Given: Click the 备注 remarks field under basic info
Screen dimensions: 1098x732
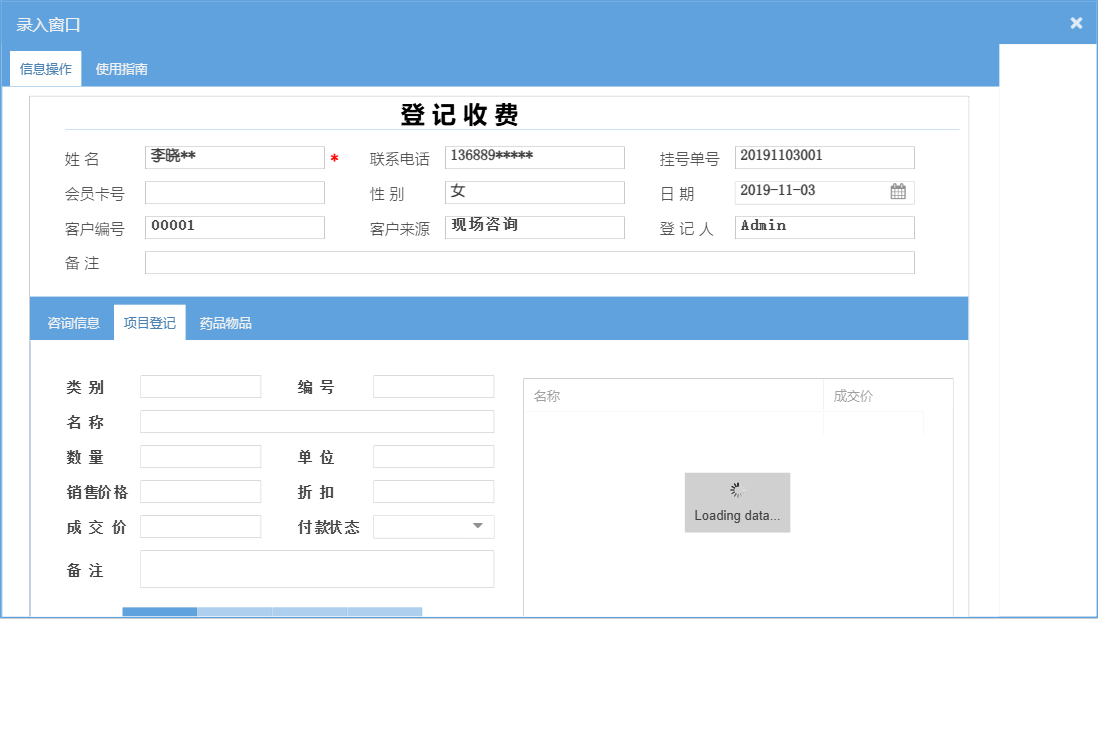Looking at the screenshot, I should (x=530, y=262).
